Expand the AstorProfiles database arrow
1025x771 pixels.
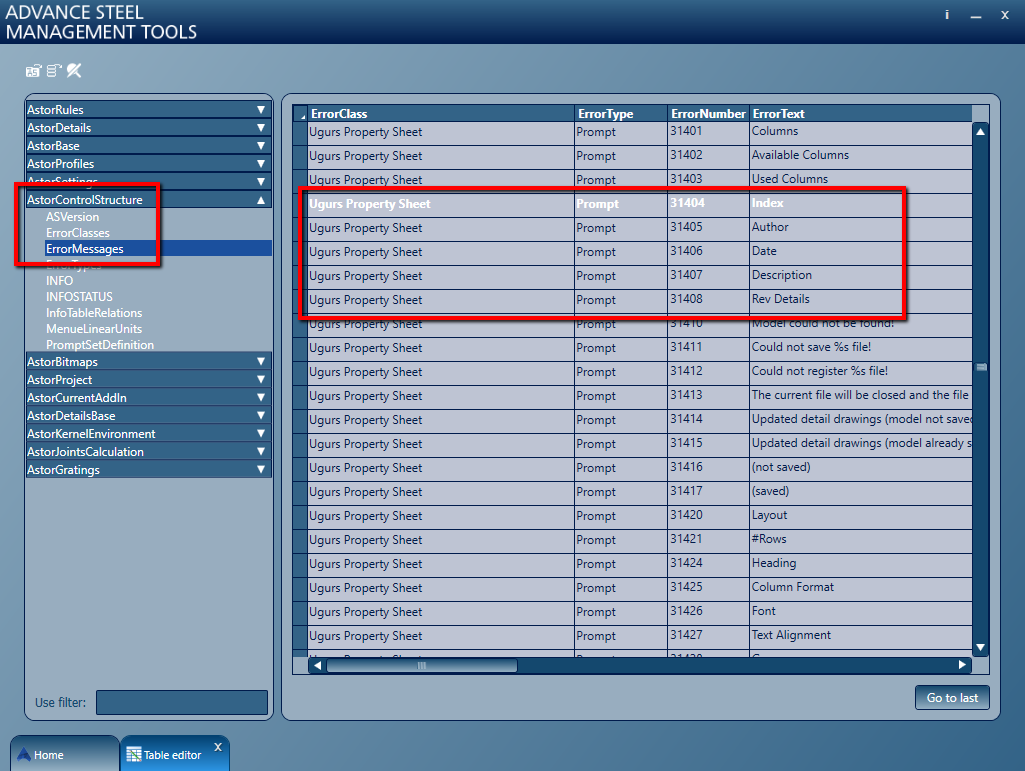click(x=261, y=163)
